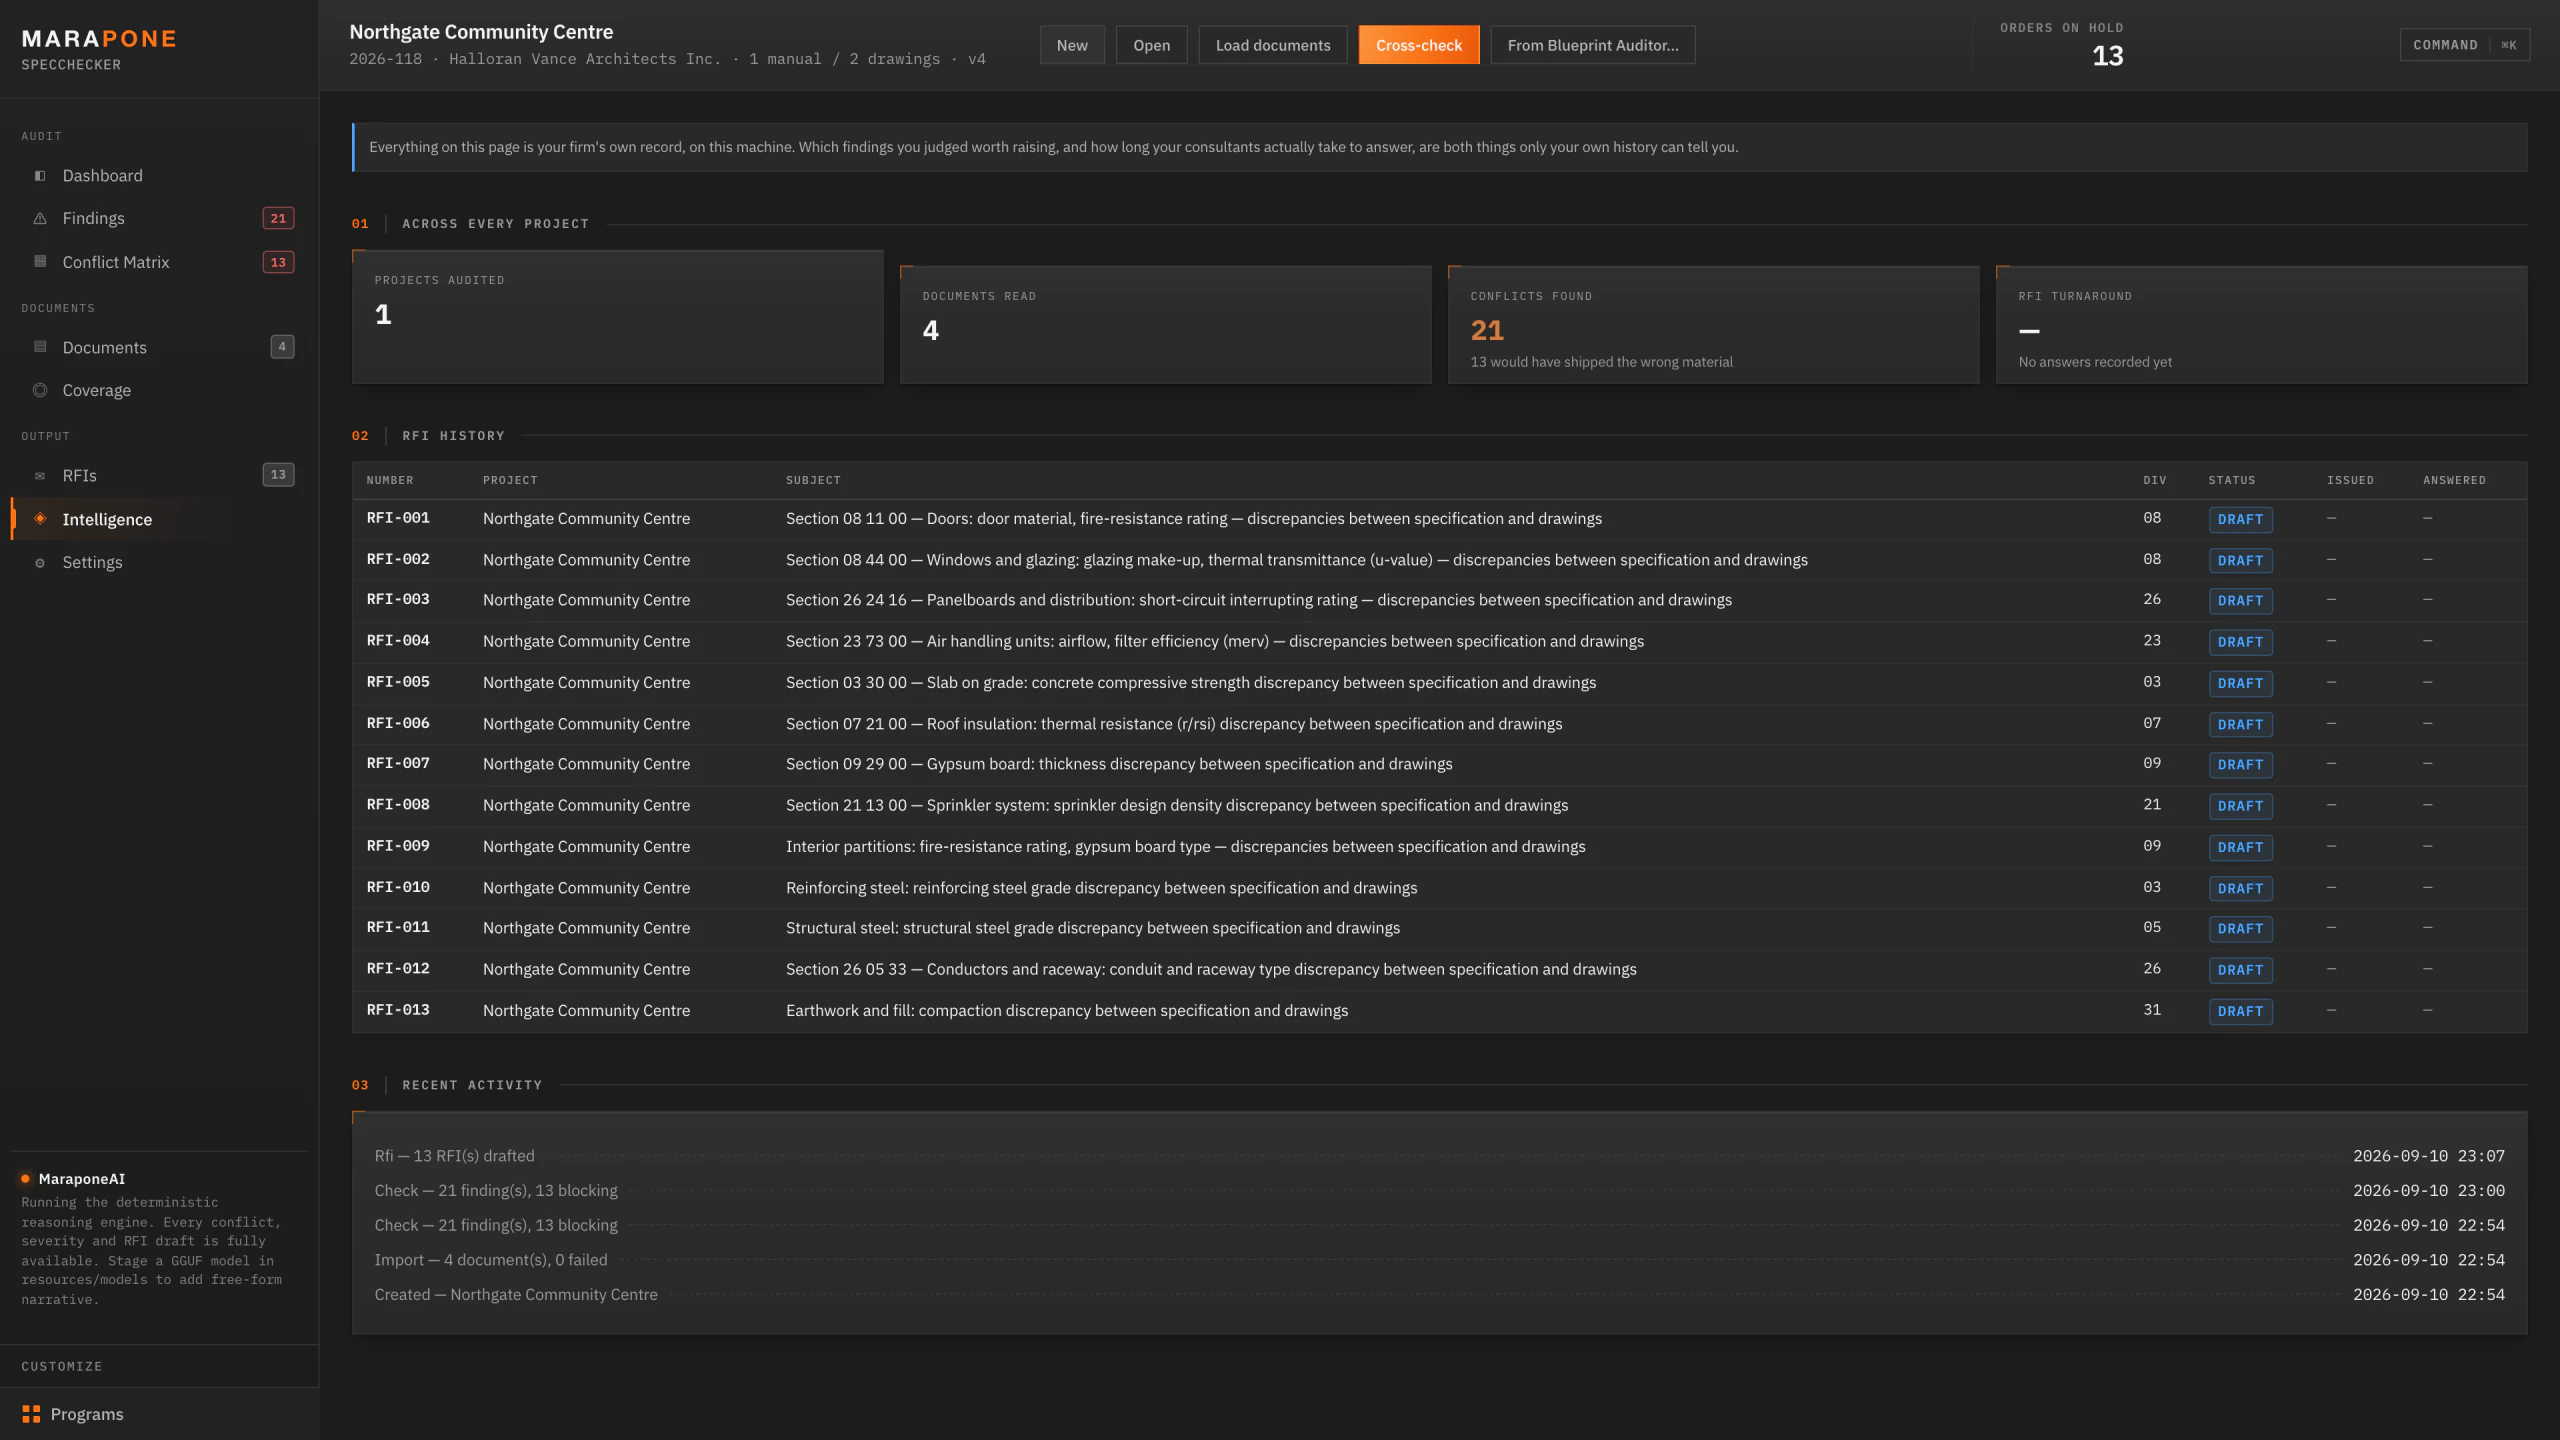Open the Programs grid icon

[x=31, y=1414]
